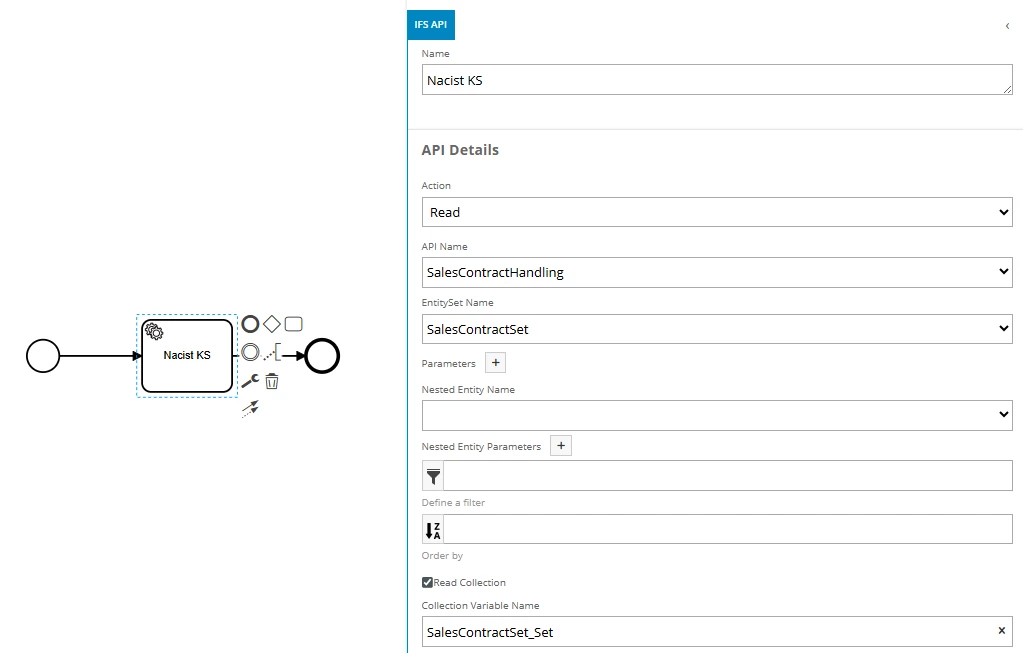The height and width of the screenshot is (653, 1023).
Task: Append an intermediate event double circle
Action: (x=250, y=352)
